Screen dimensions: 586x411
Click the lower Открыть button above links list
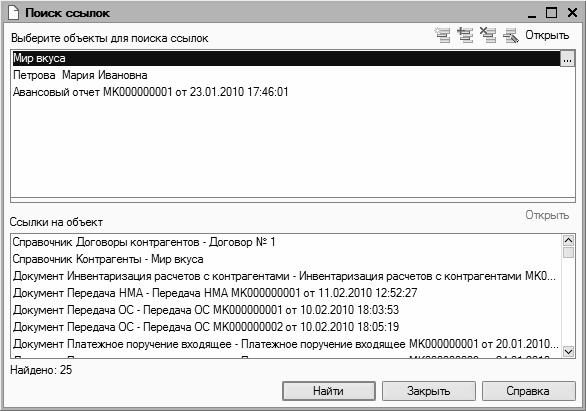pos(547,215)
